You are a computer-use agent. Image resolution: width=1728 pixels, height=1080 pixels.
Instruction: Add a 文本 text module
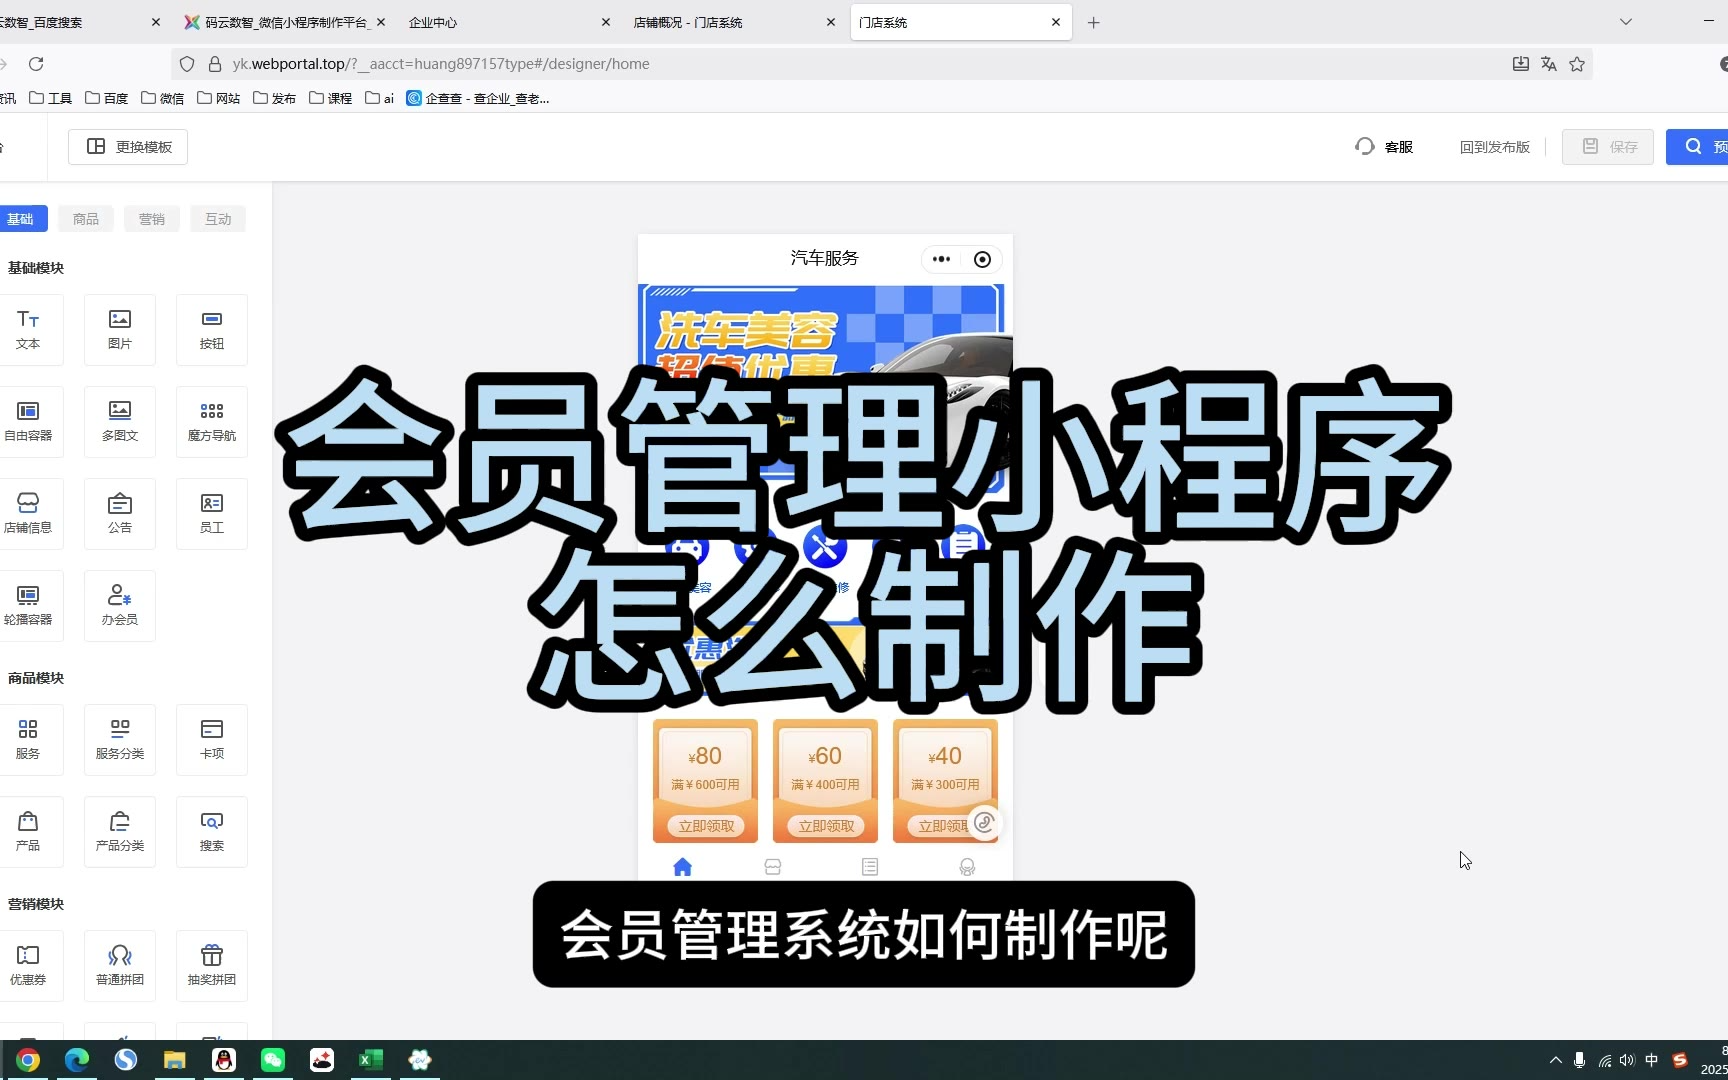[x=28, y=330]
